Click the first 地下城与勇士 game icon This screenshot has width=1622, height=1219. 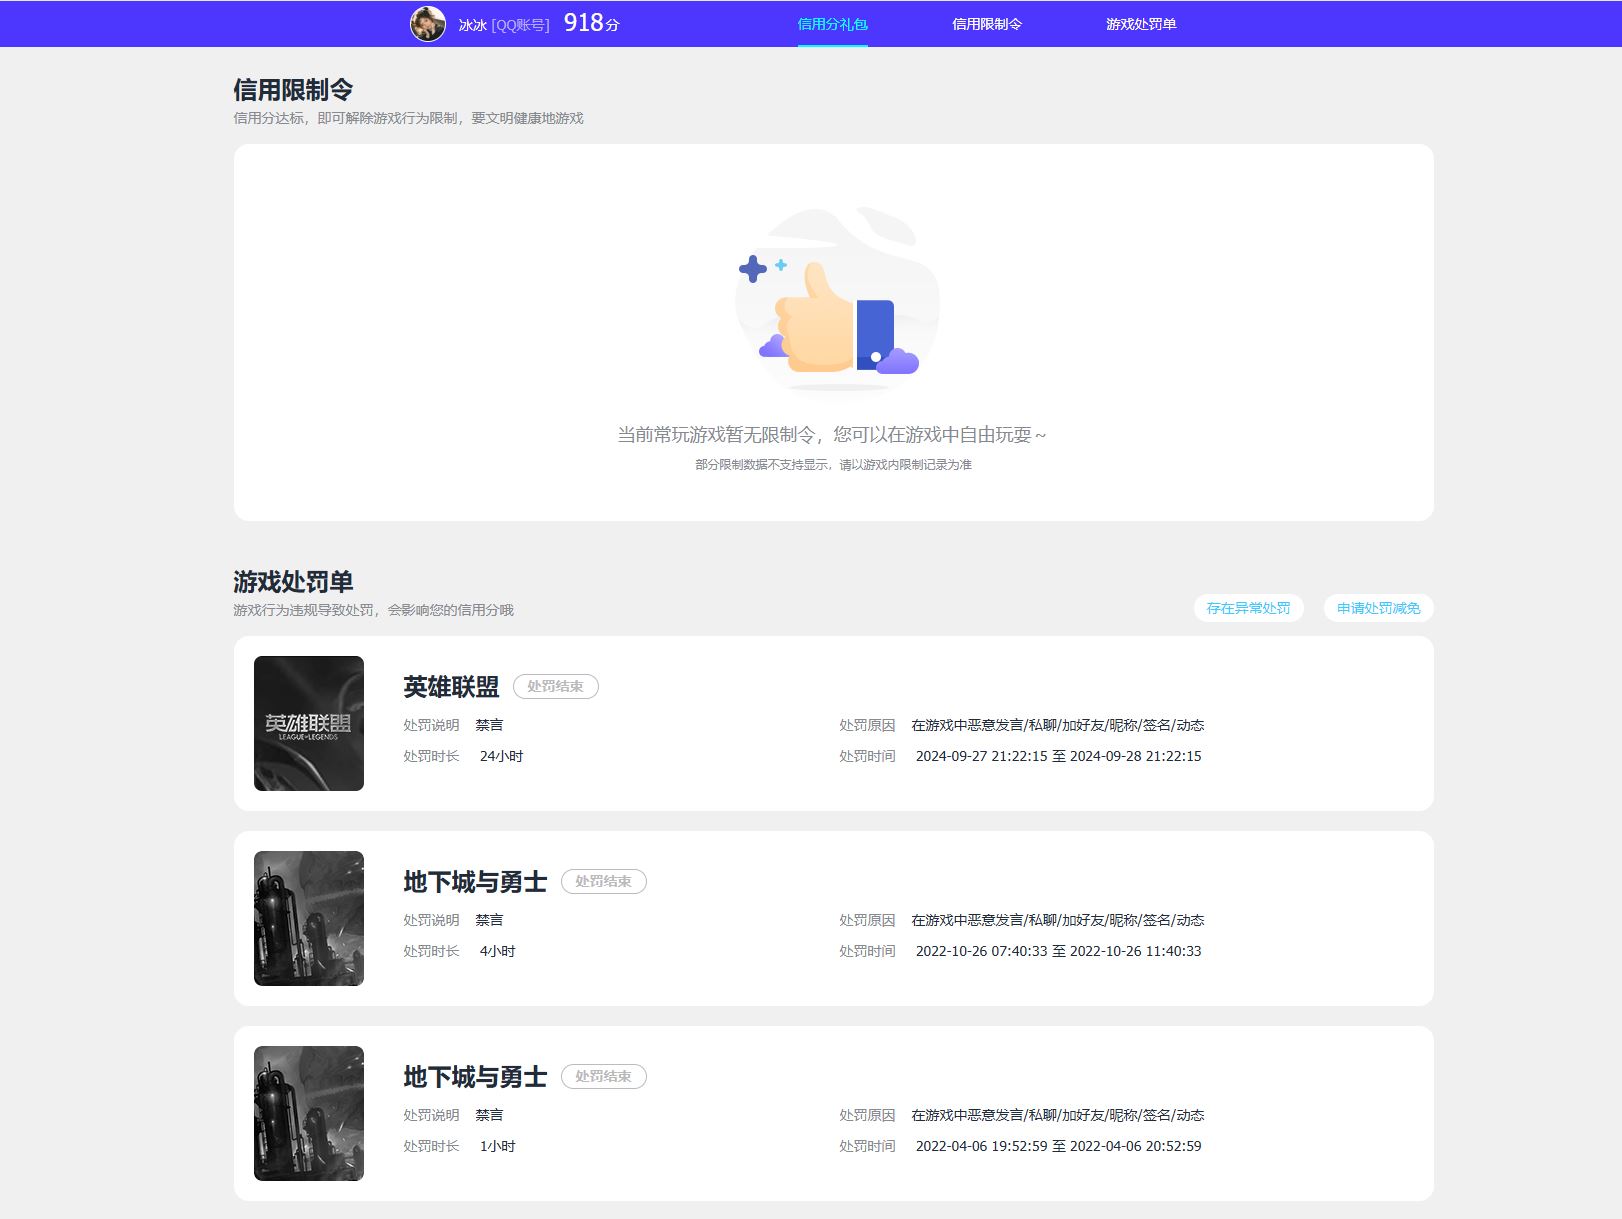click(309, 917)
